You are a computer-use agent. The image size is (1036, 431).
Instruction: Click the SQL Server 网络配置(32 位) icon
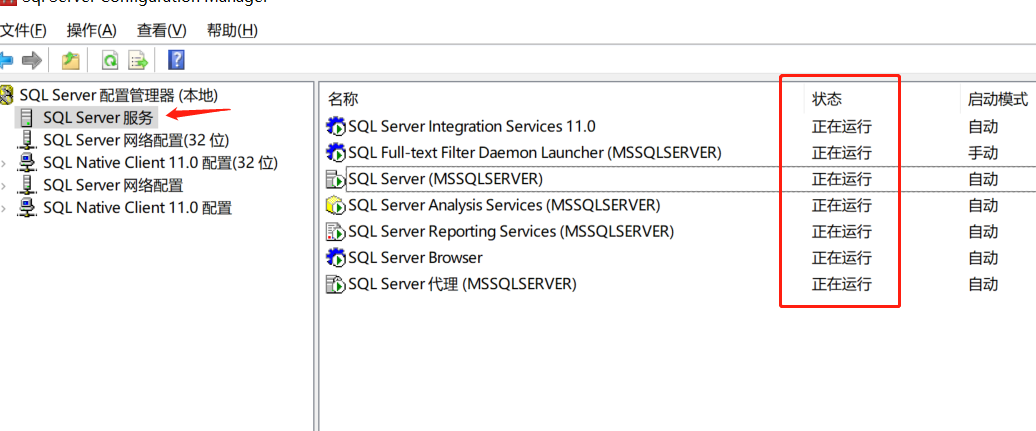point(27,140)
